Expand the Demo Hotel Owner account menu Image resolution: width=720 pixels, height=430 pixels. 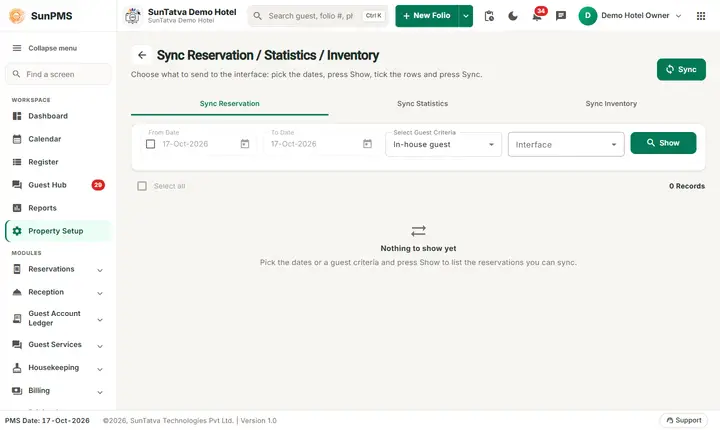click(678, 16)
